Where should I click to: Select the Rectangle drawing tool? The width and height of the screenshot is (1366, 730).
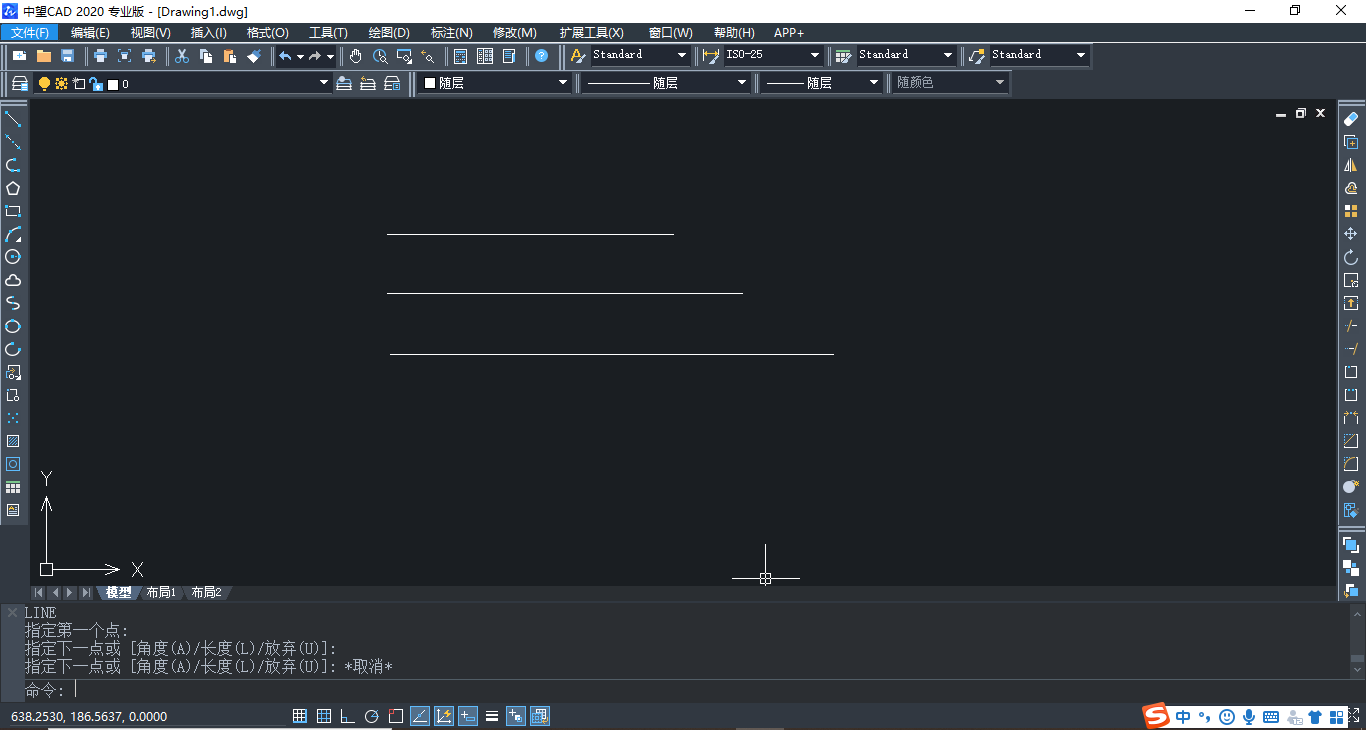coord(14,211)
